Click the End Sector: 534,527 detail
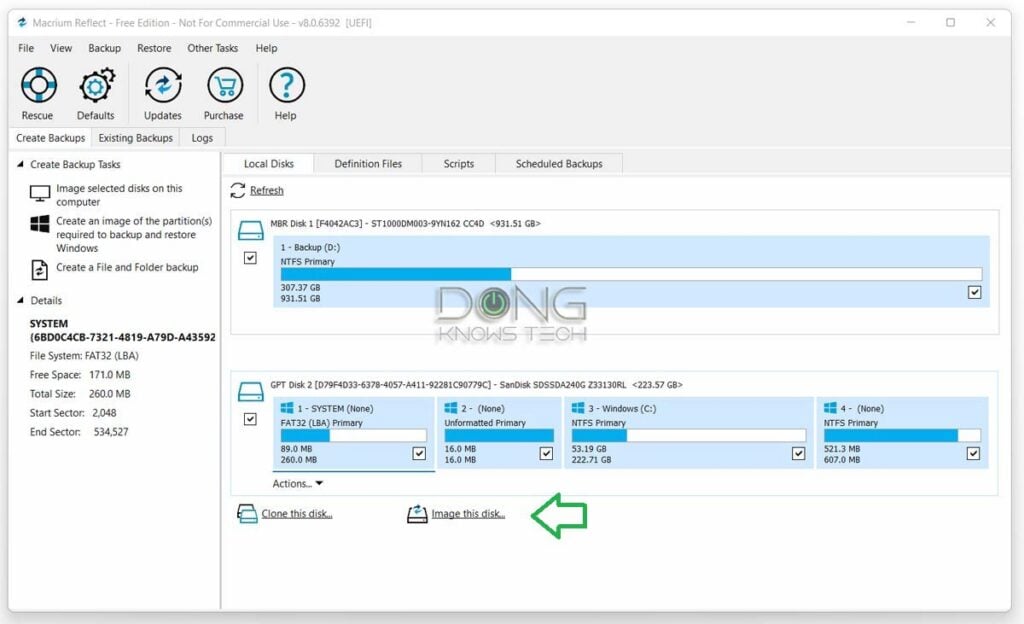Image resolution: width=1024 pixels, height=624 pixels. point(79,431)
